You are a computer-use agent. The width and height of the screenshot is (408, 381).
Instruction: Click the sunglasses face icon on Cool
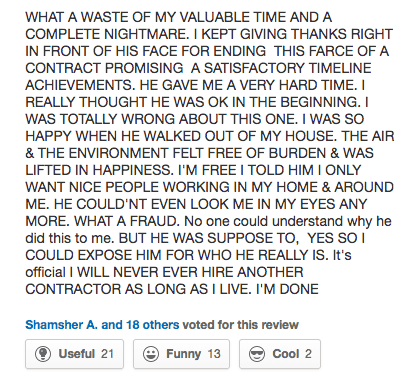(257, 354)
